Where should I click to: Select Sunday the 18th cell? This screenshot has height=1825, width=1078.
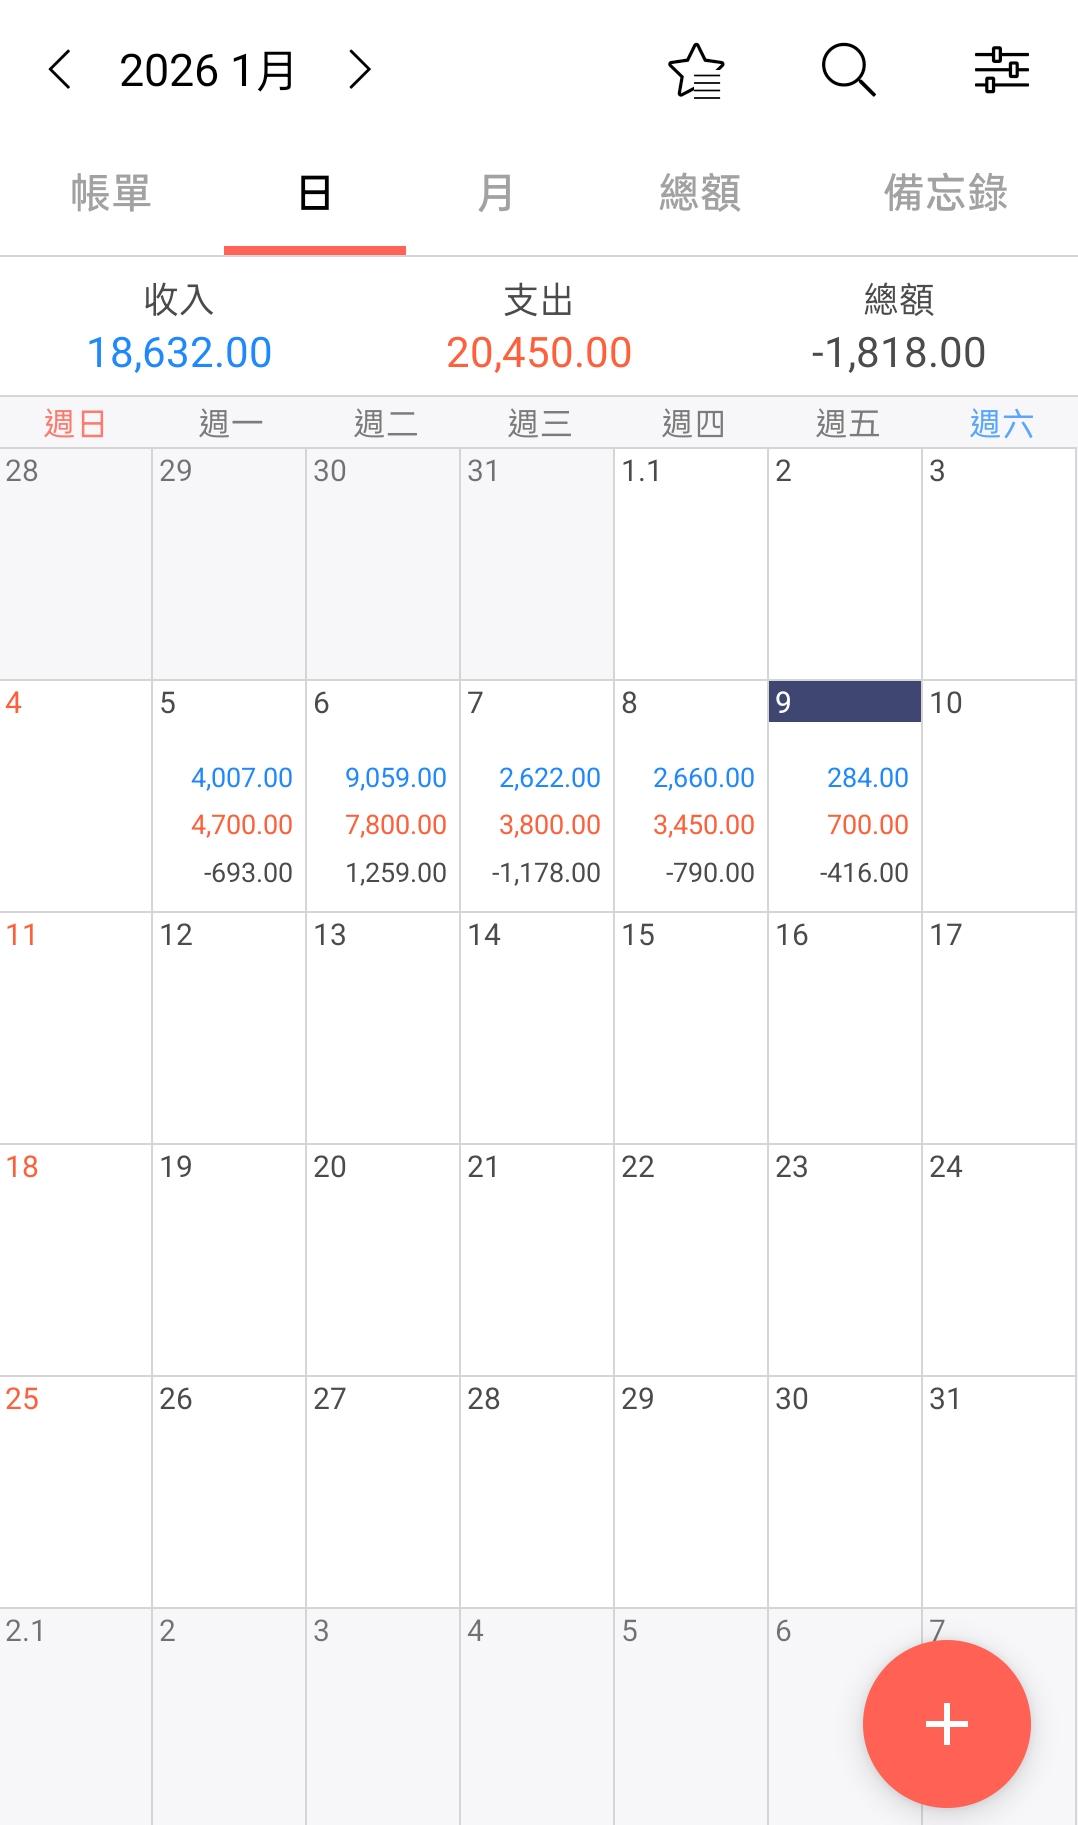(76, 1260)
